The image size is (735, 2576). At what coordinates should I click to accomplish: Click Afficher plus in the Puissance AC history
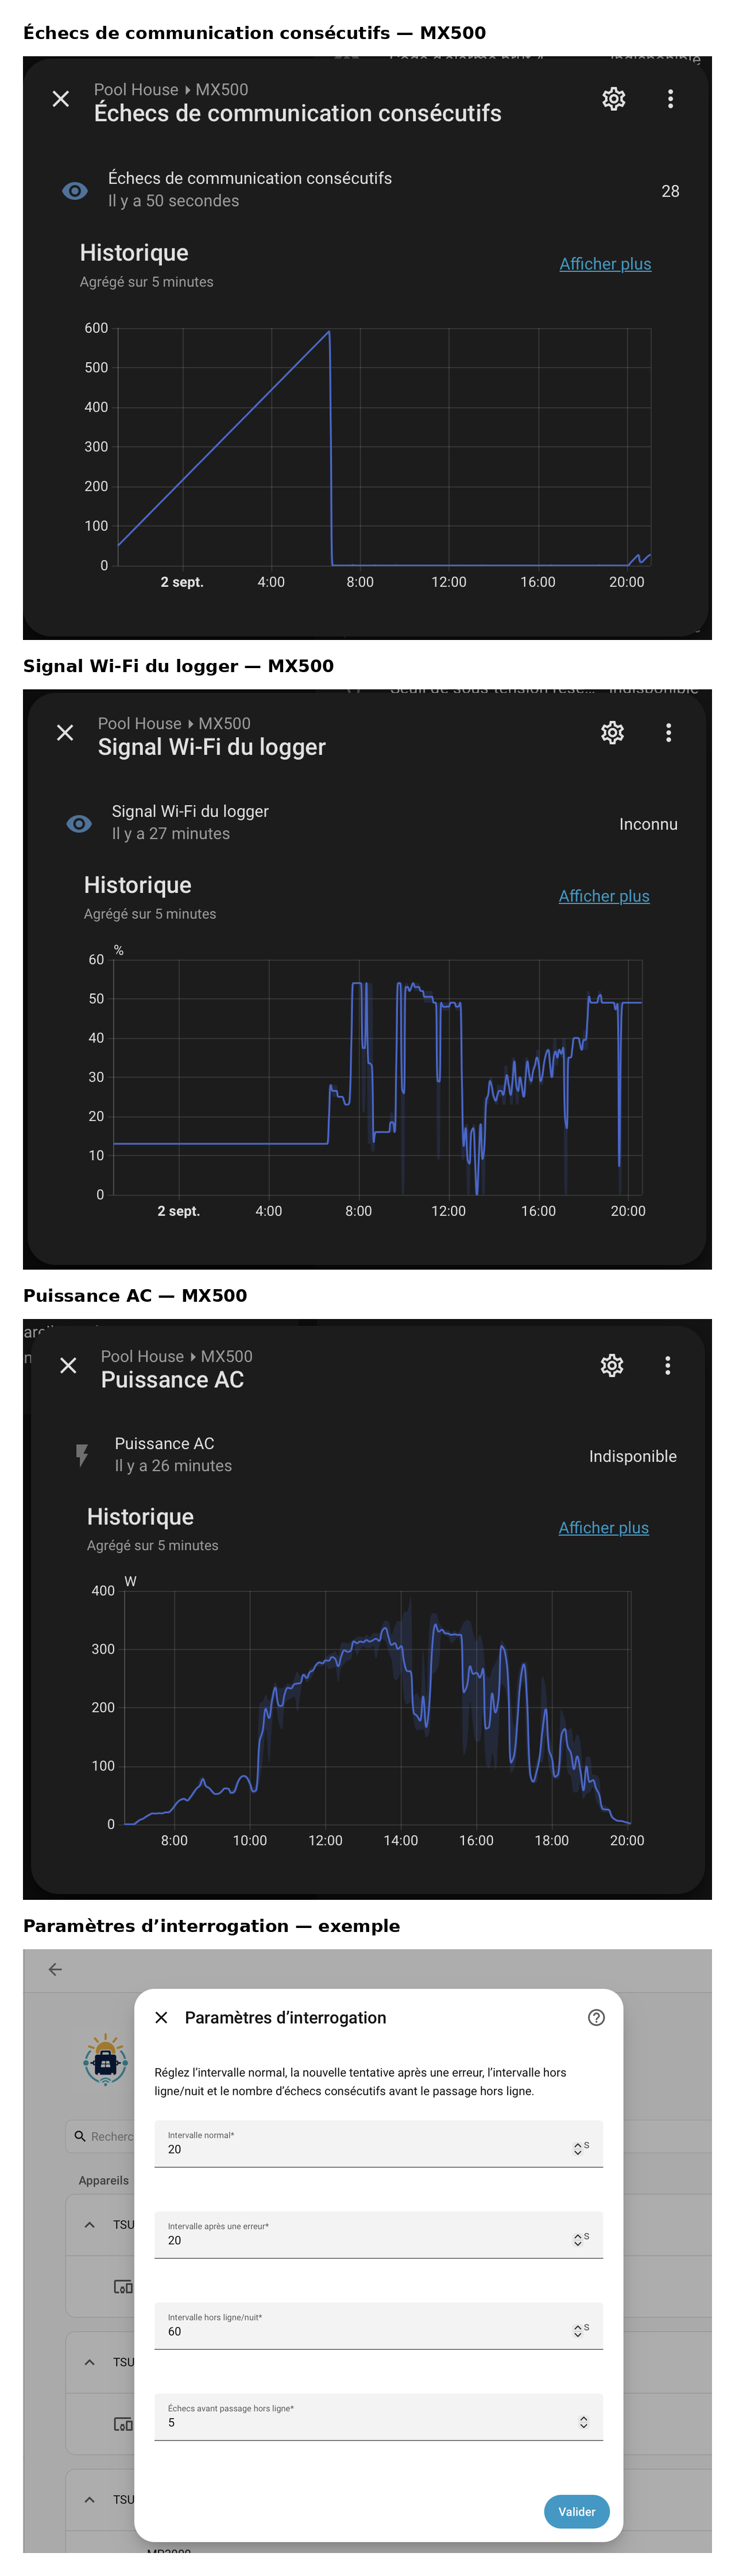click(x=603, y=1528)
